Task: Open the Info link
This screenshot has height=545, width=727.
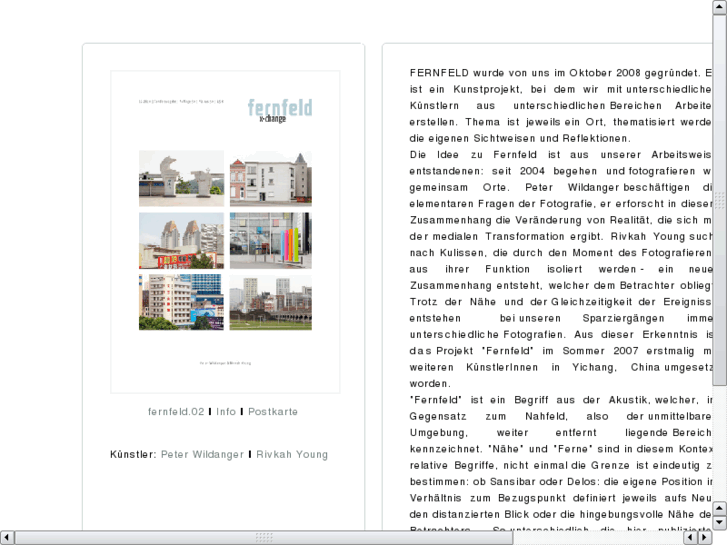Action: click(x=226, y=411)
